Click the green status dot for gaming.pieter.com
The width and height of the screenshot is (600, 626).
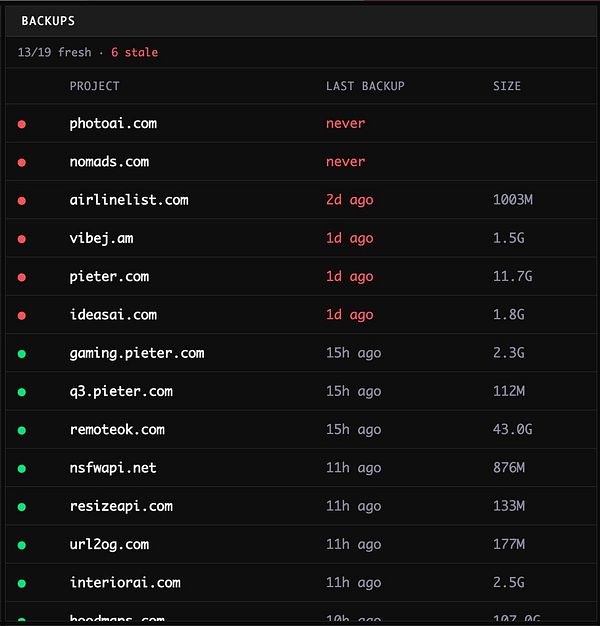point(22,354)
